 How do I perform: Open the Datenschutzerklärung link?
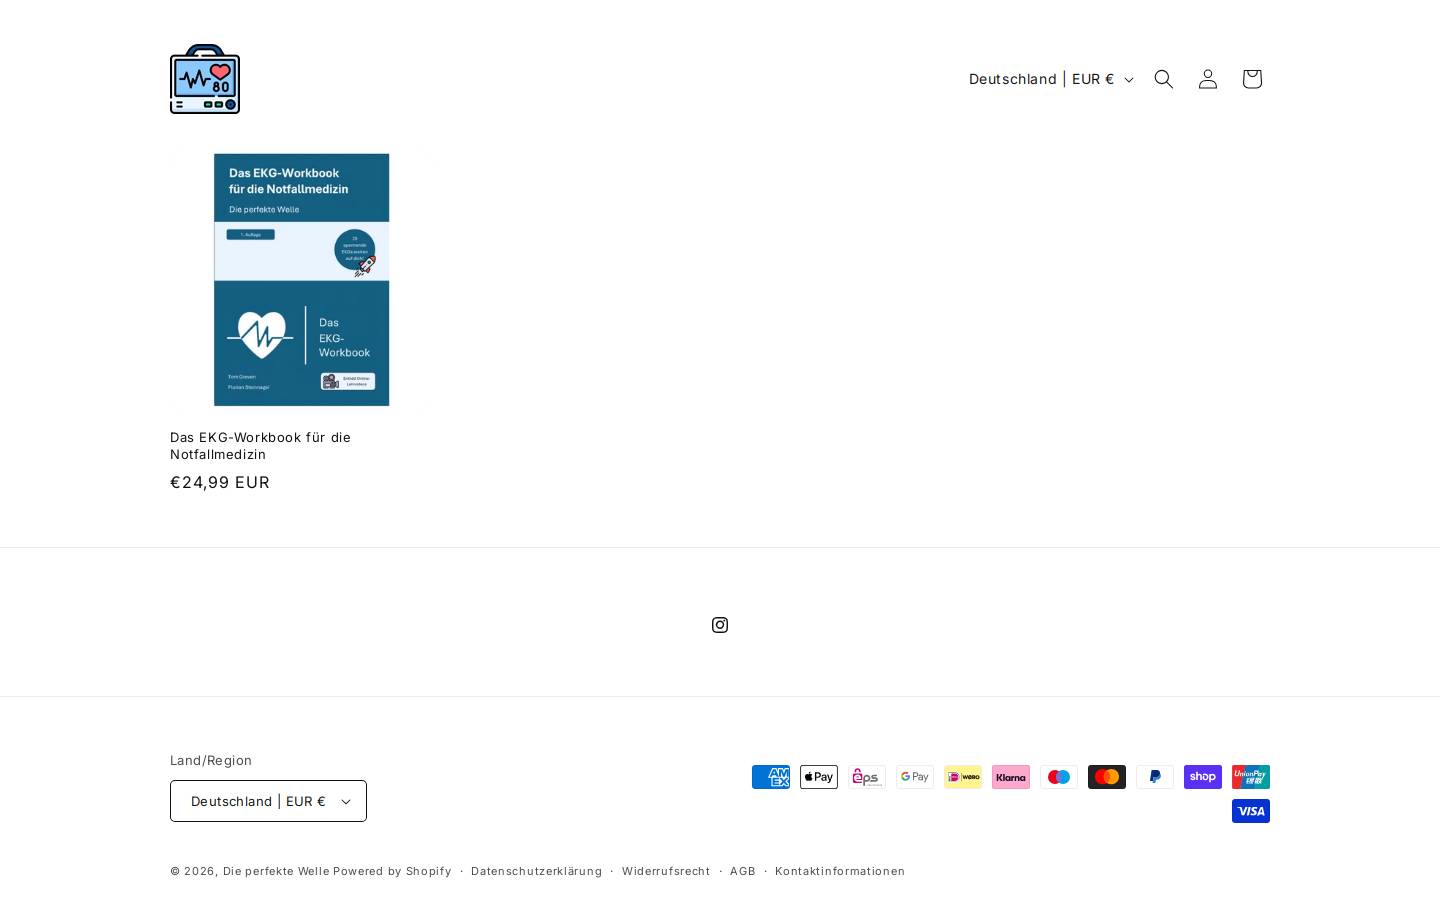[536, 871]
